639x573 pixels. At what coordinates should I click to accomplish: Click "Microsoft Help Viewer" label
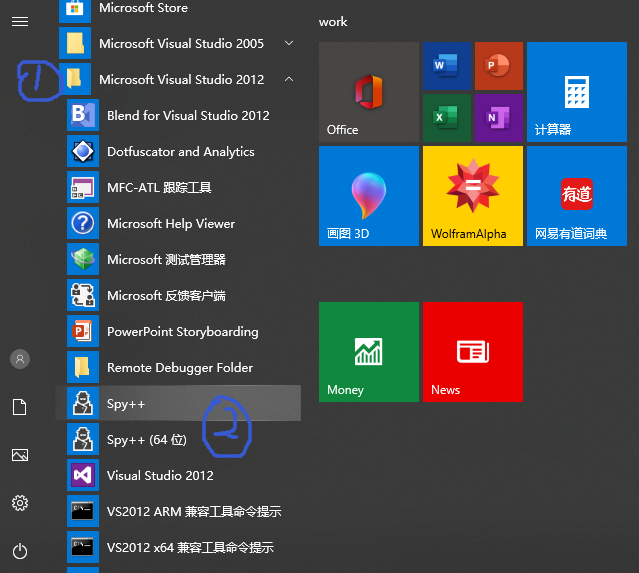coord(171,224)
